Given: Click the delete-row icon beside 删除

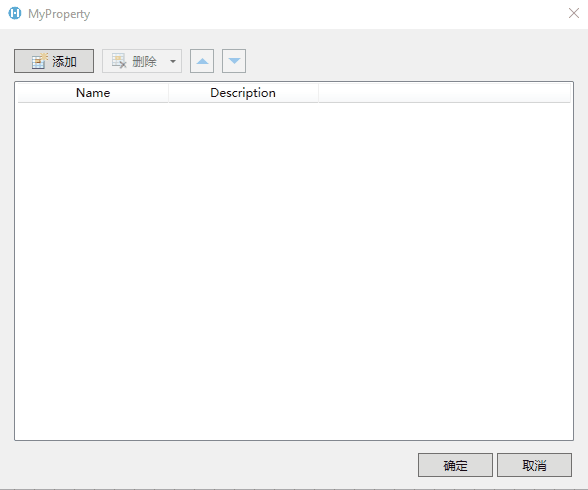Looking at the screenshot, I should coord(119,61).
